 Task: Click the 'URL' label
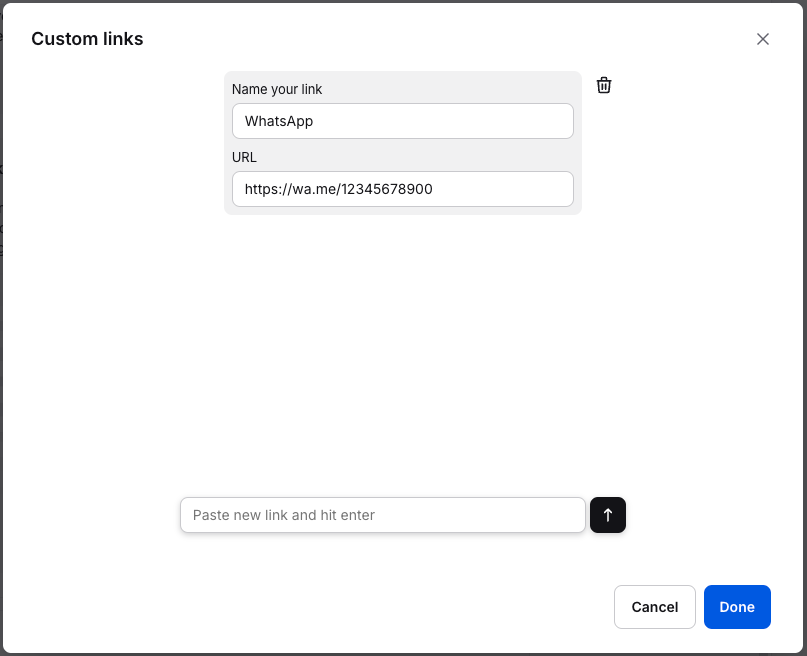point(245,157)
